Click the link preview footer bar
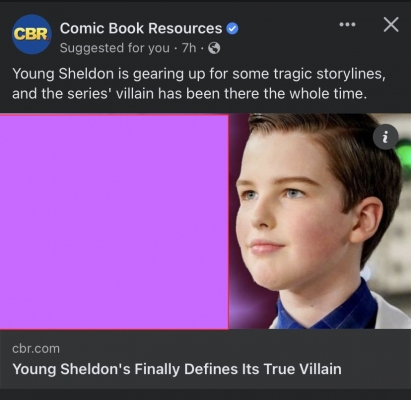 205,359
